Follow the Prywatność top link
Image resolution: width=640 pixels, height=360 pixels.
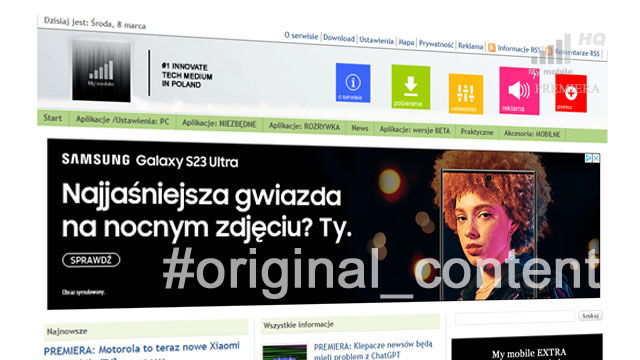[x=436, y=44]
